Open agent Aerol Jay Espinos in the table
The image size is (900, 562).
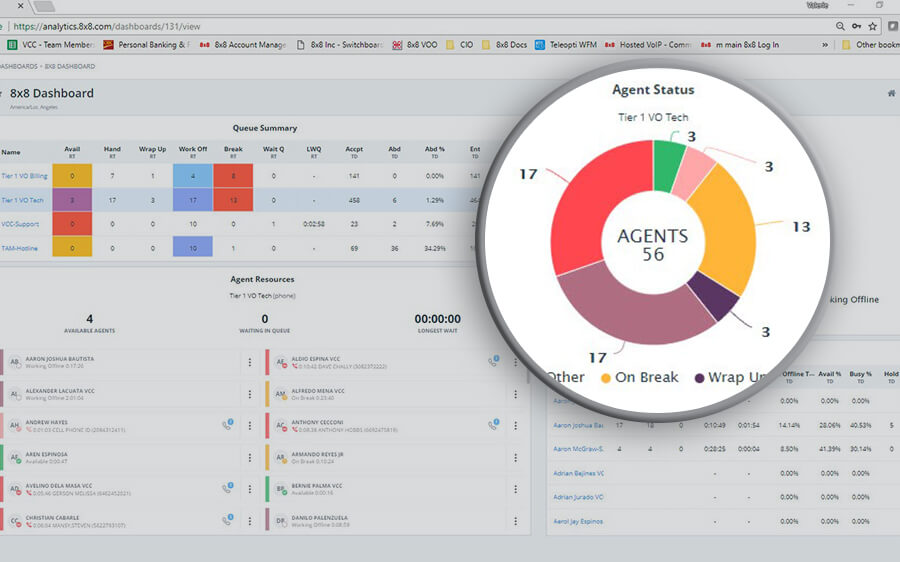[x=578, y=521]
